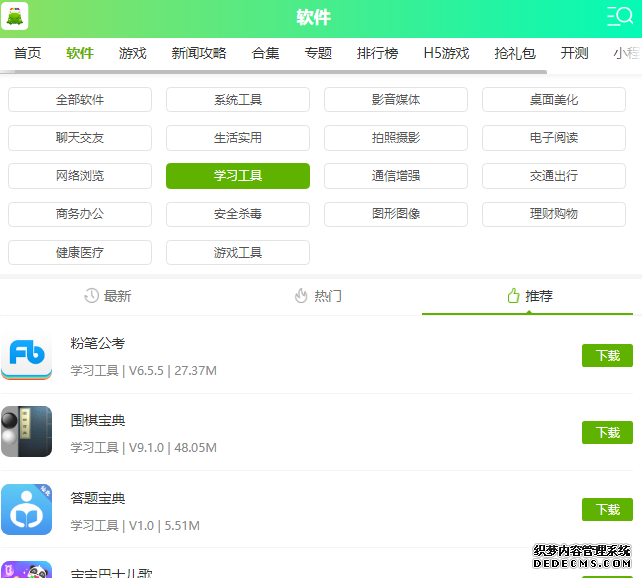Go to the 首页 nav tab
642x578 pixels.
[27, 53]
